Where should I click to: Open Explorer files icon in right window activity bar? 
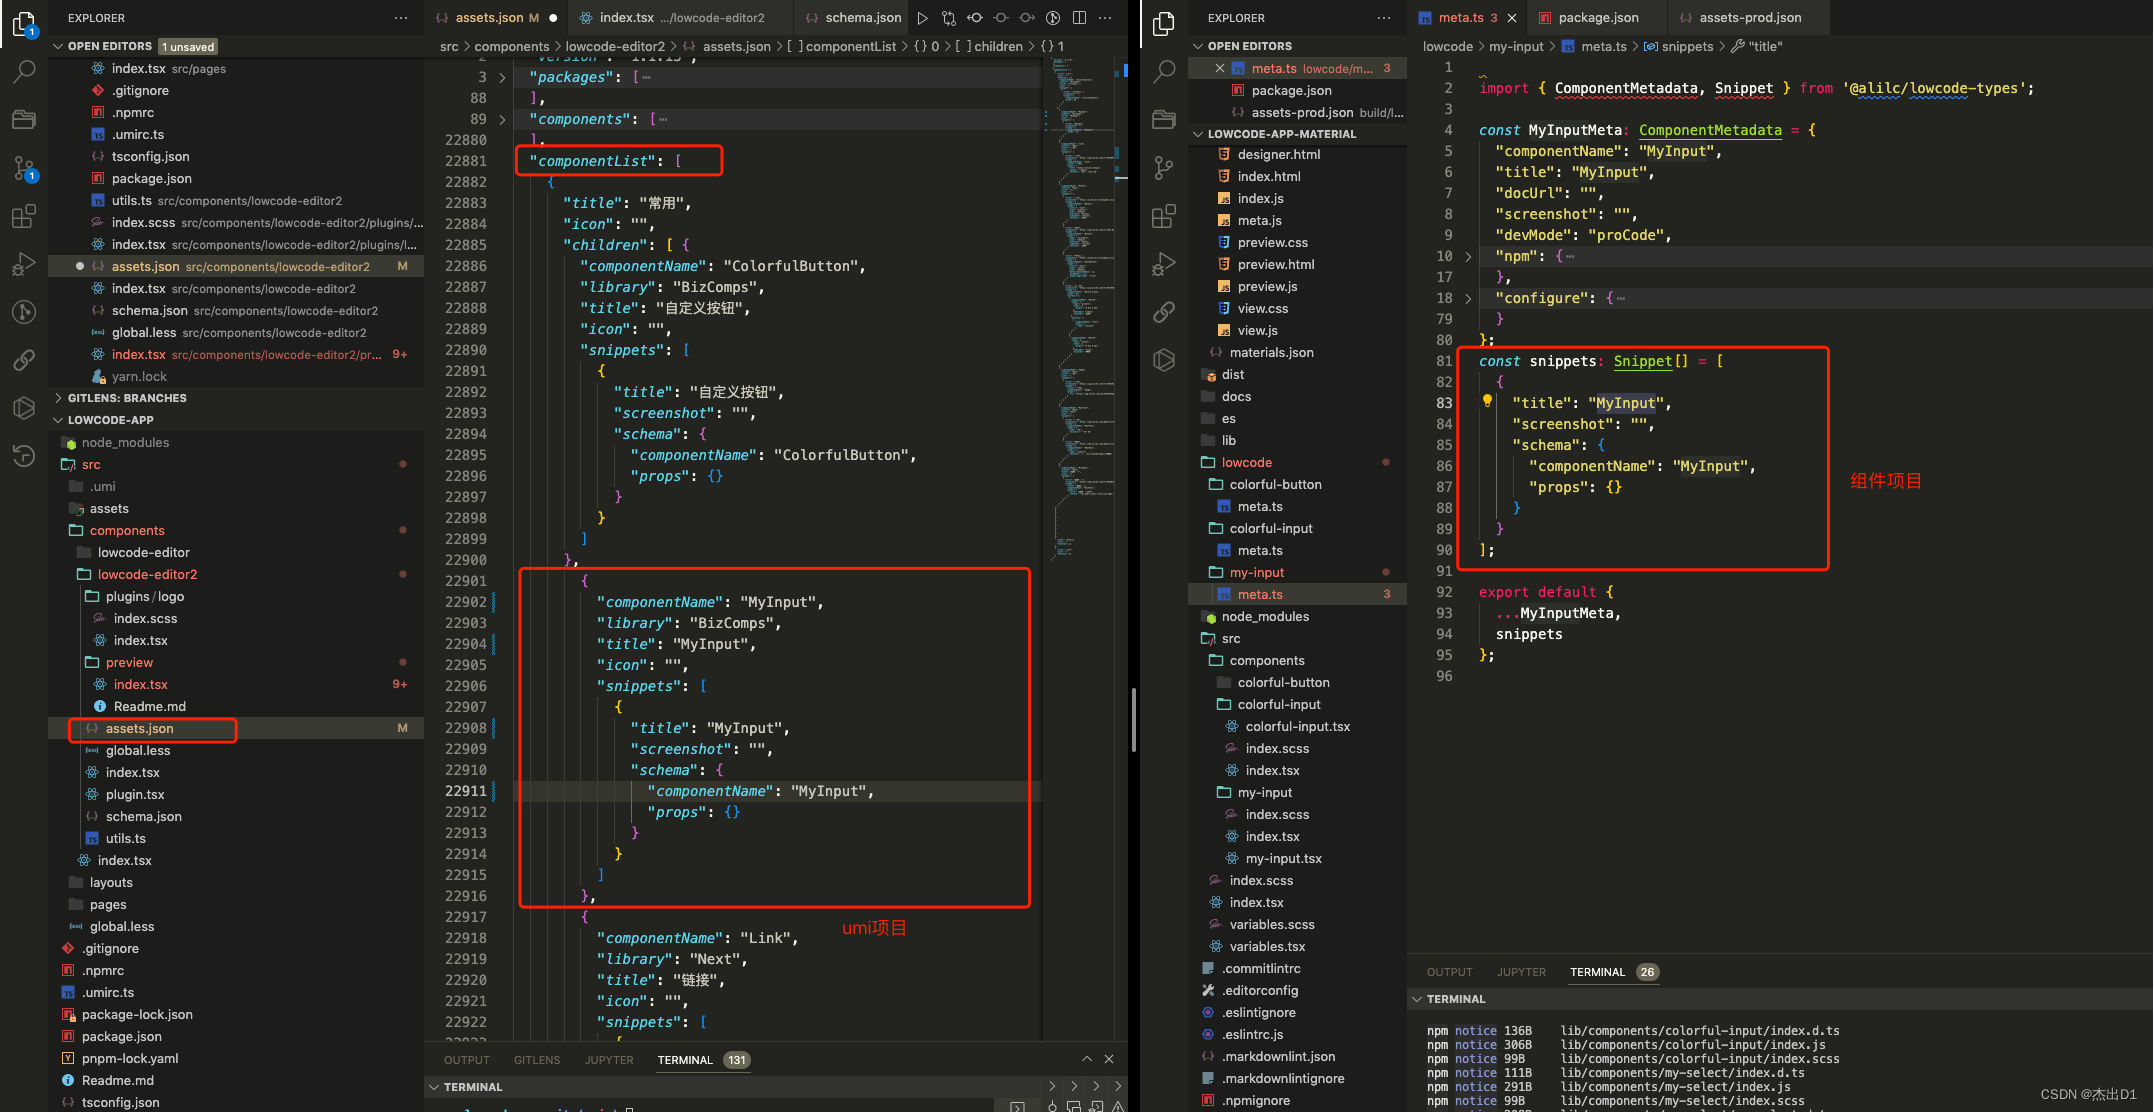[x=1164, y=23]
